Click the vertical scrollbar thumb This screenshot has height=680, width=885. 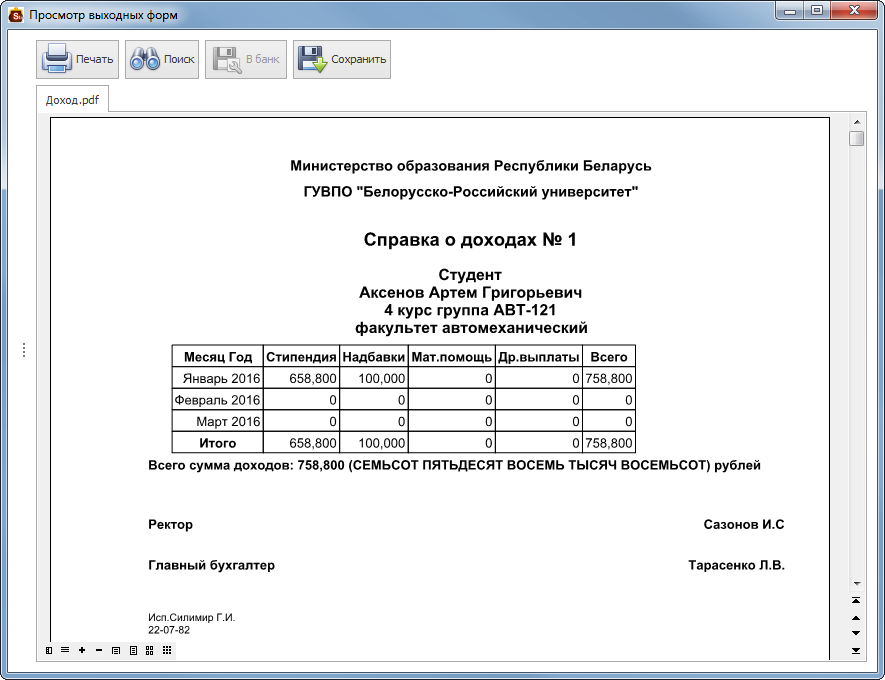click(857, 138)
